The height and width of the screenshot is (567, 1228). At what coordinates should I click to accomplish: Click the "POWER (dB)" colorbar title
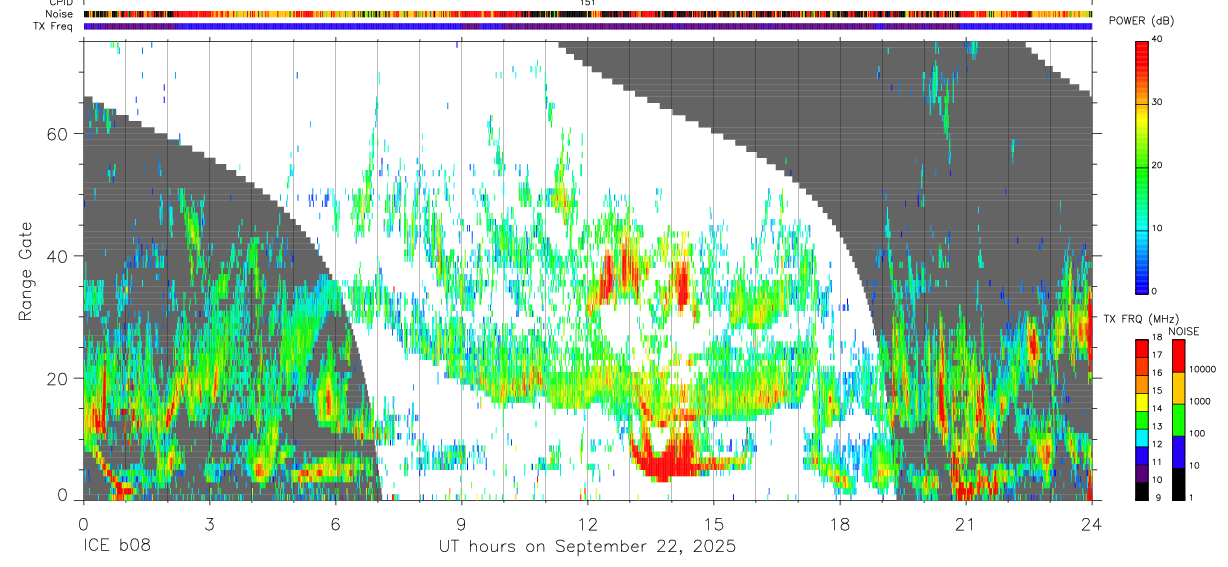pyautogui.click(x=1141, y=21)
